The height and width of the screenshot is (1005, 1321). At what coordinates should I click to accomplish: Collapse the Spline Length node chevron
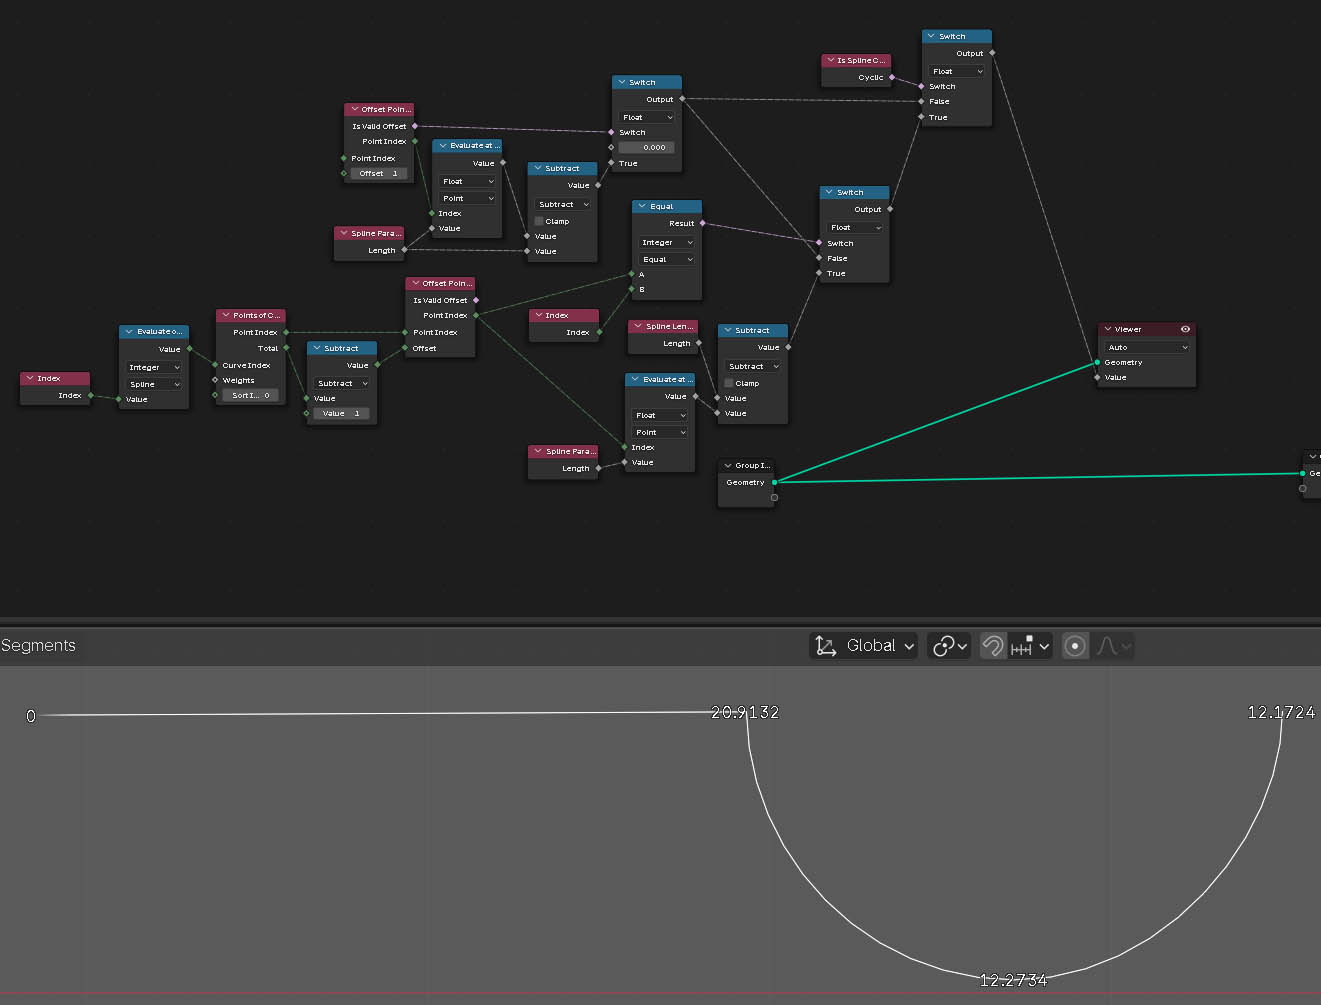637,327
